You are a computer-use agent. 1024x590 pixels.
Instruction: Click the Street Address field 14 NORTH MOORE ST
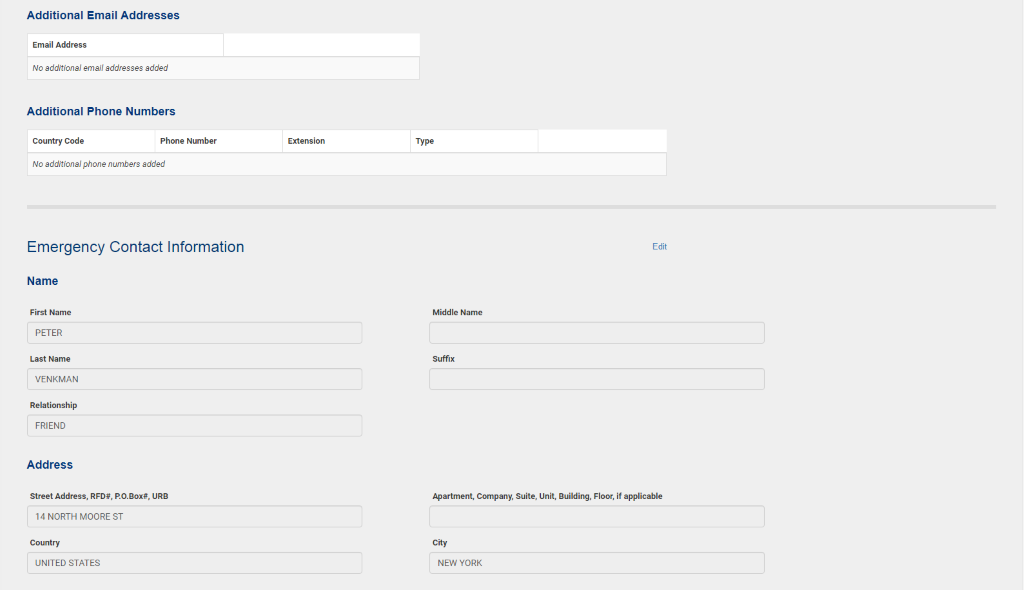pyautogui.click(x=195, y=516)
